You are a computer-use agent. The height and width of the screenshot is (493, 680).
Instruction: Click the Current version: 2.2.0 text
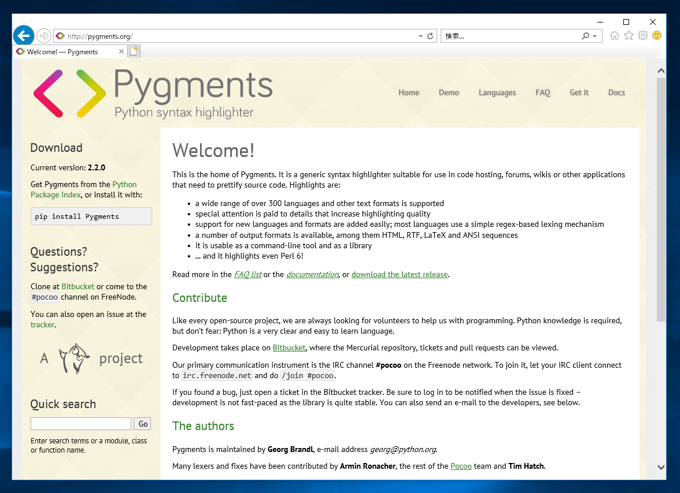[x=68, y=167]
